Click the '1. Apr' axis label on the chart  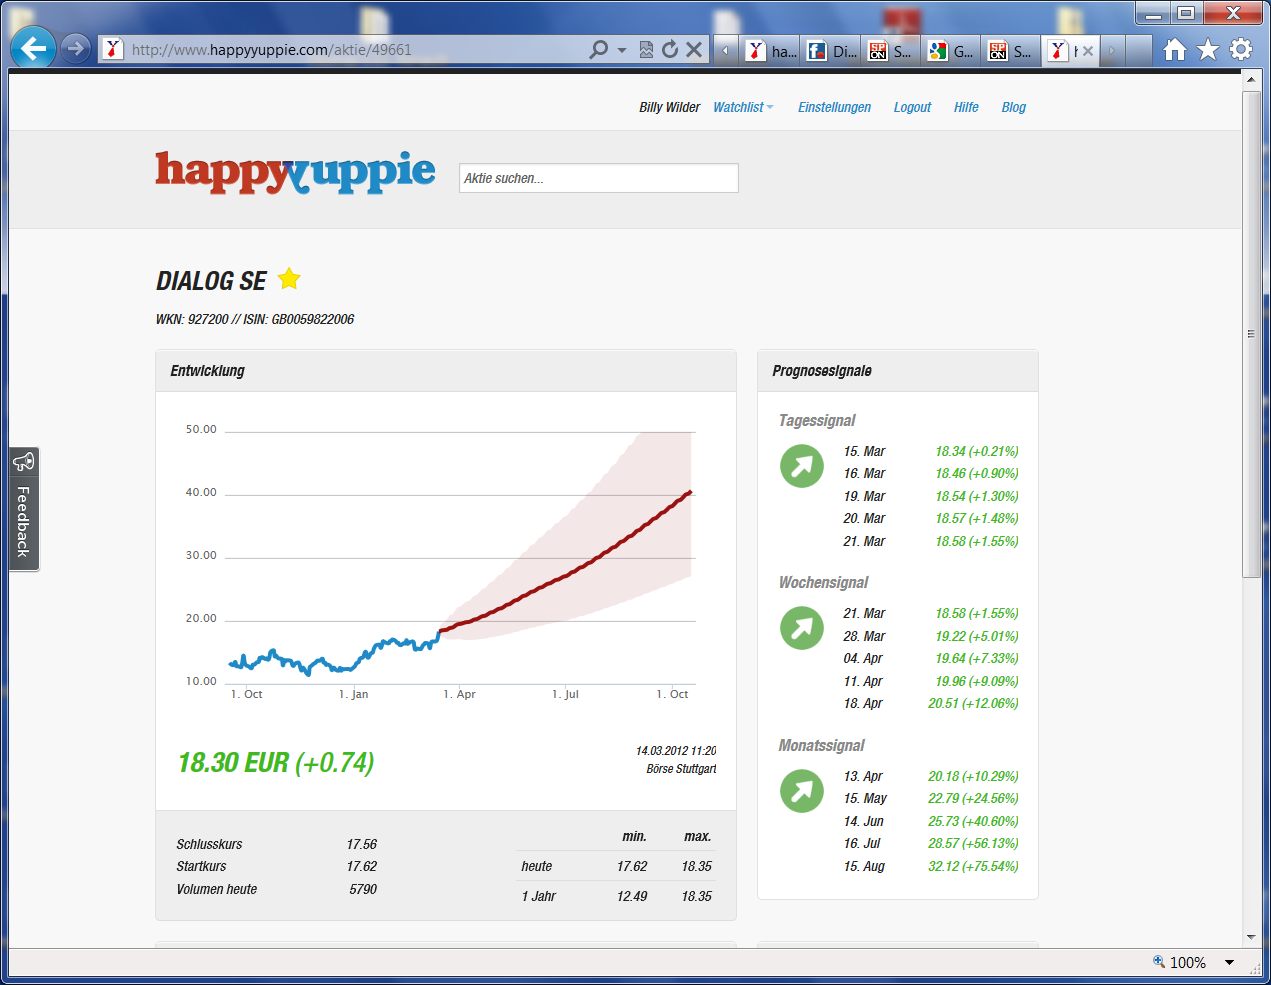click(x=459, y=694)
